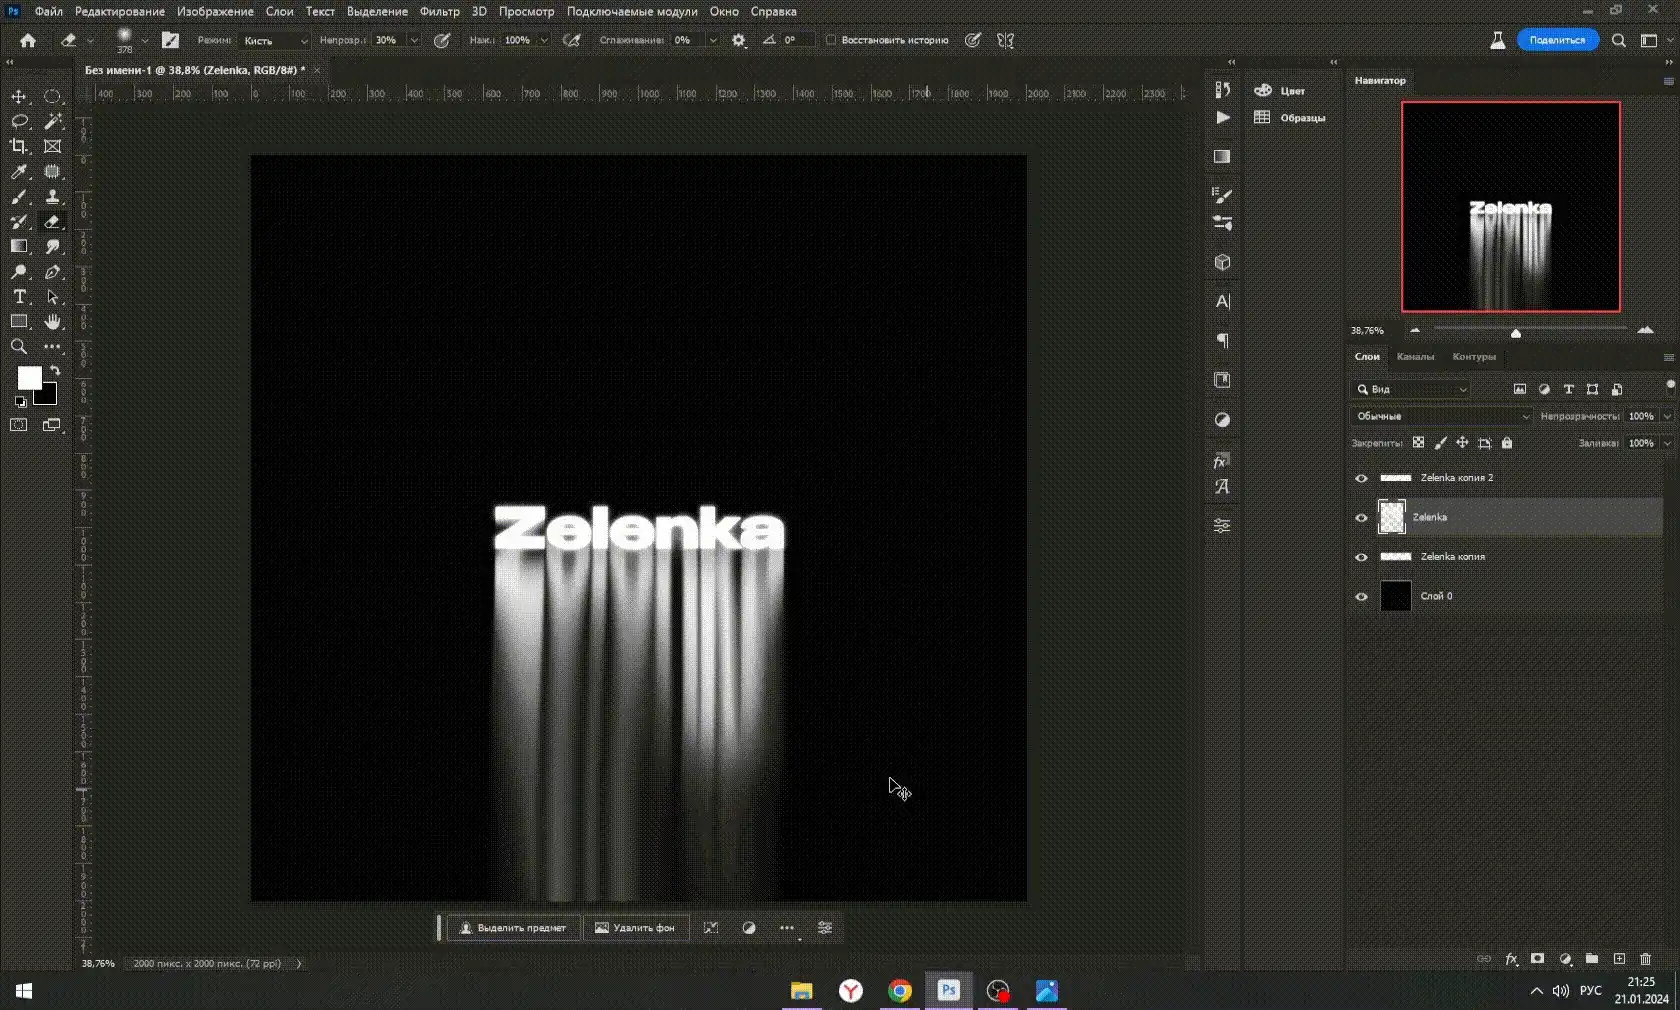Click the Поделиться button
The image size is (1680, 1010).
tap(1557, 40)
